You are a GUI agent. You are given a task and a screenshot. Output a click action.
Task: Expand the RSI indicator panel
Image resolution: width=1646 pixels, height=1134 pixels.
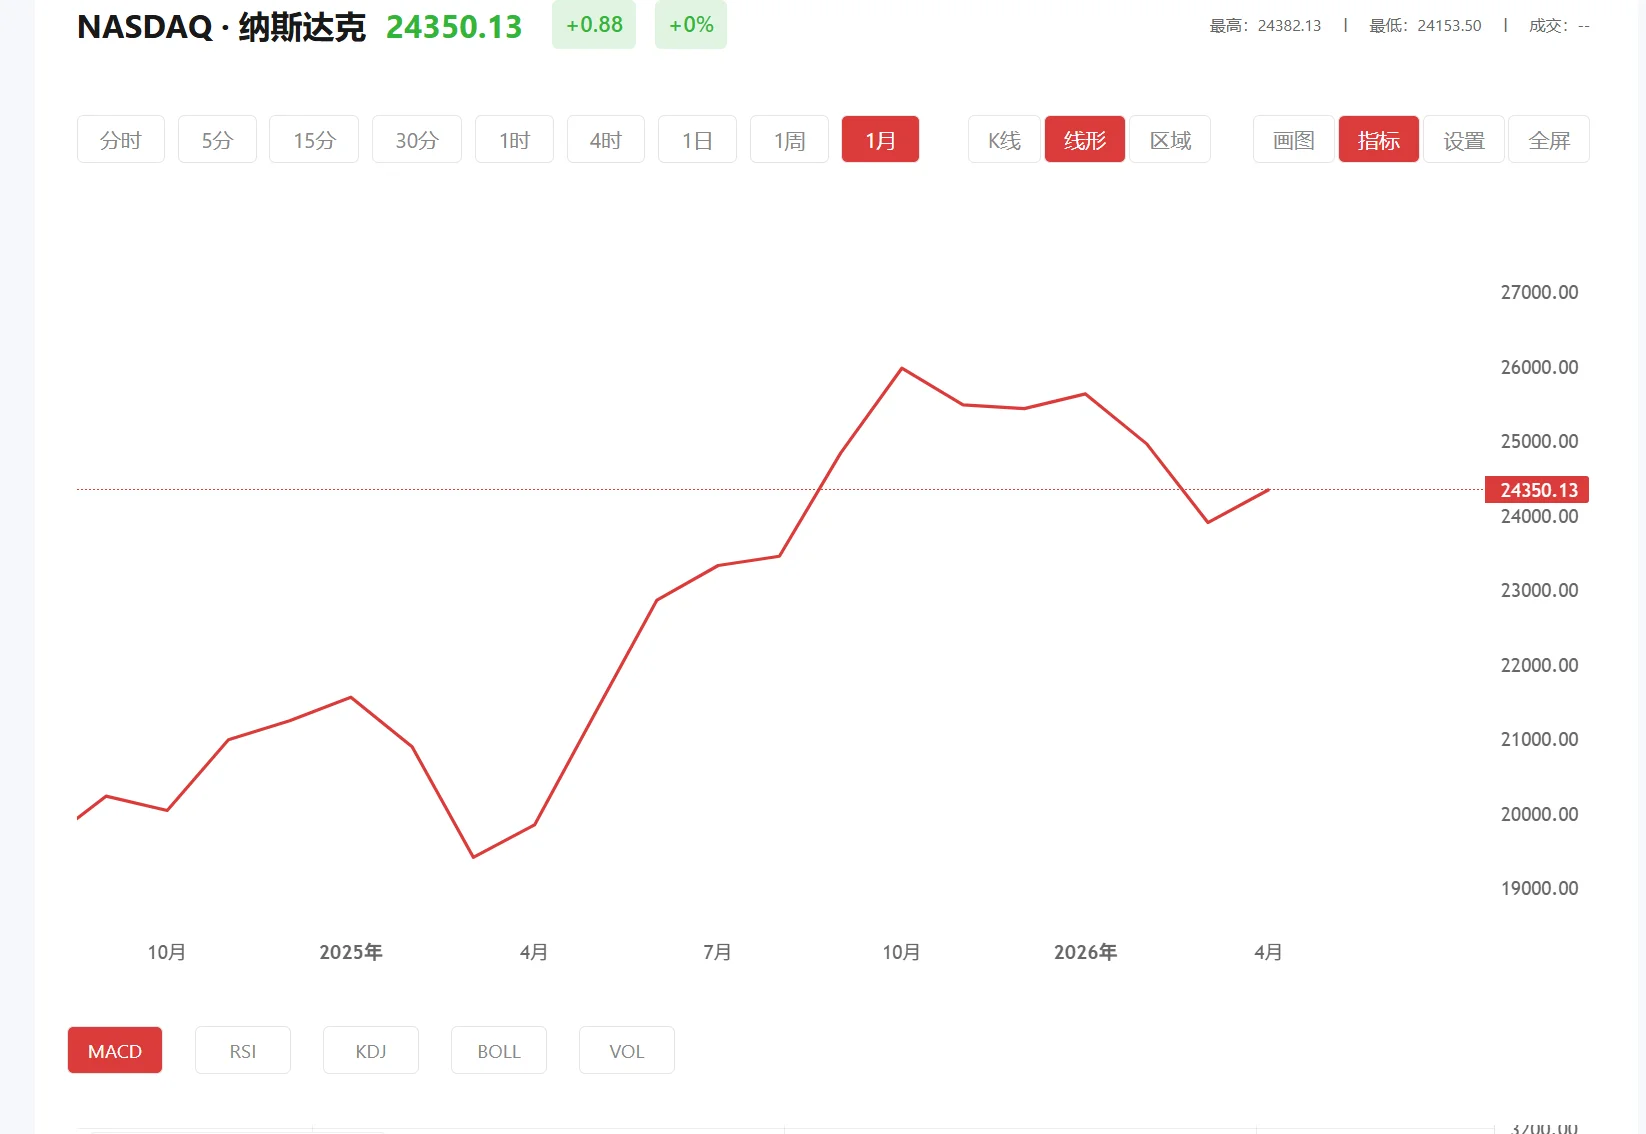click(242, 1050)
